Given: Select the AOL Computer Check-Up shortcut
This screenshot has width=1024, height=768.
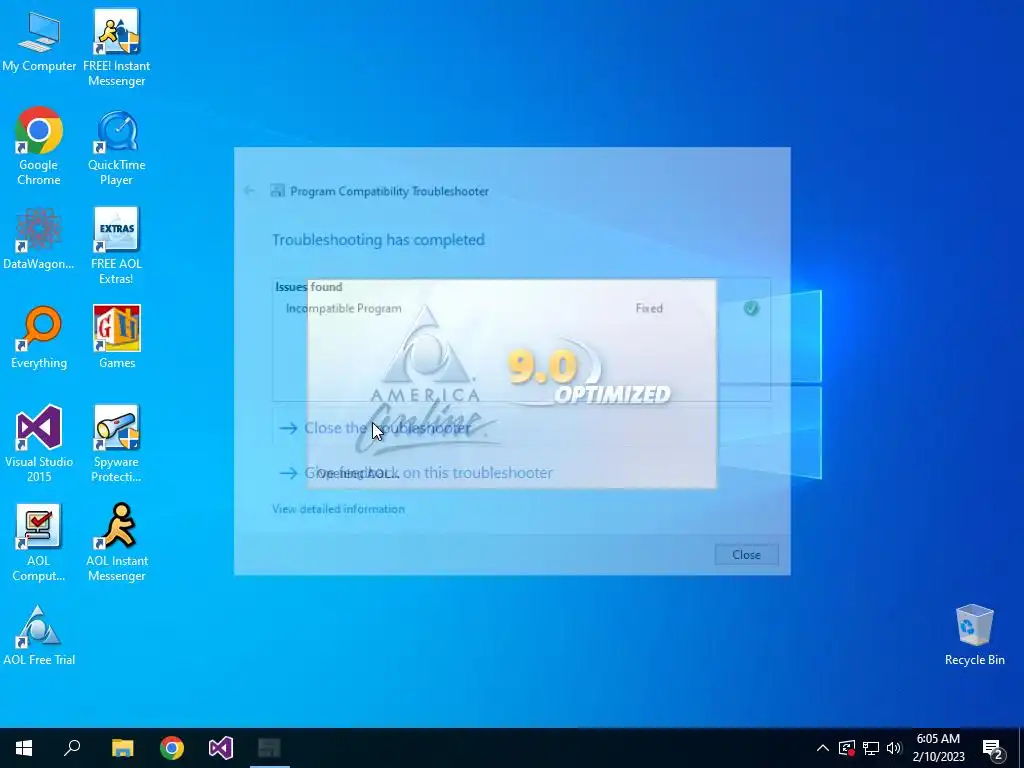Looking at the screenshot, I should tap(39, 543).
